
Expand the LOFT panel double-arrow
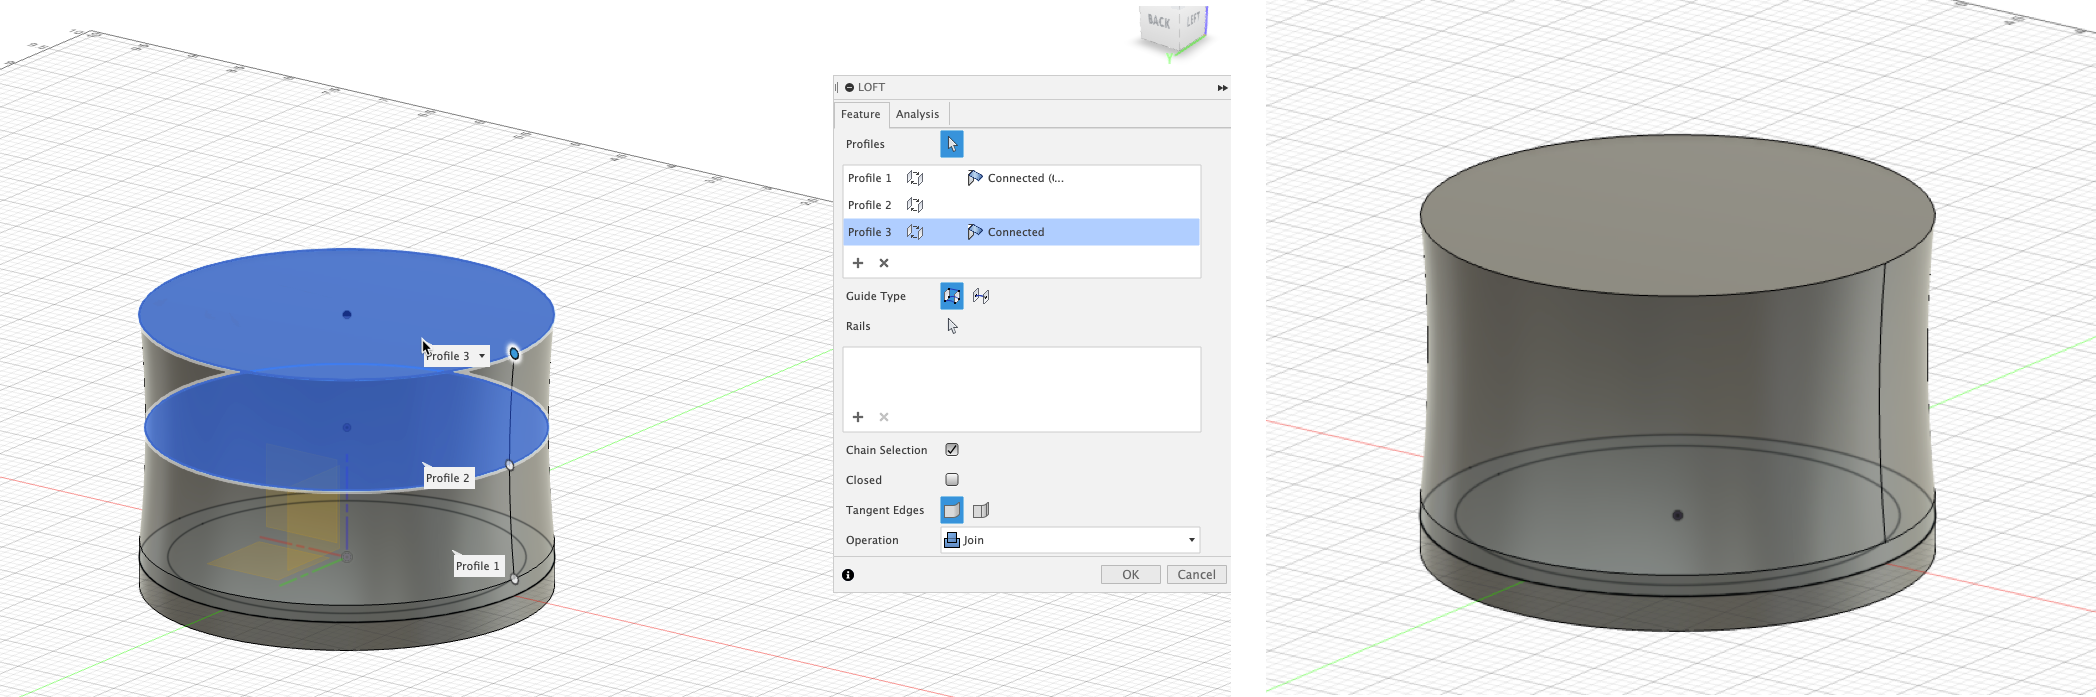click(1222, 88)
